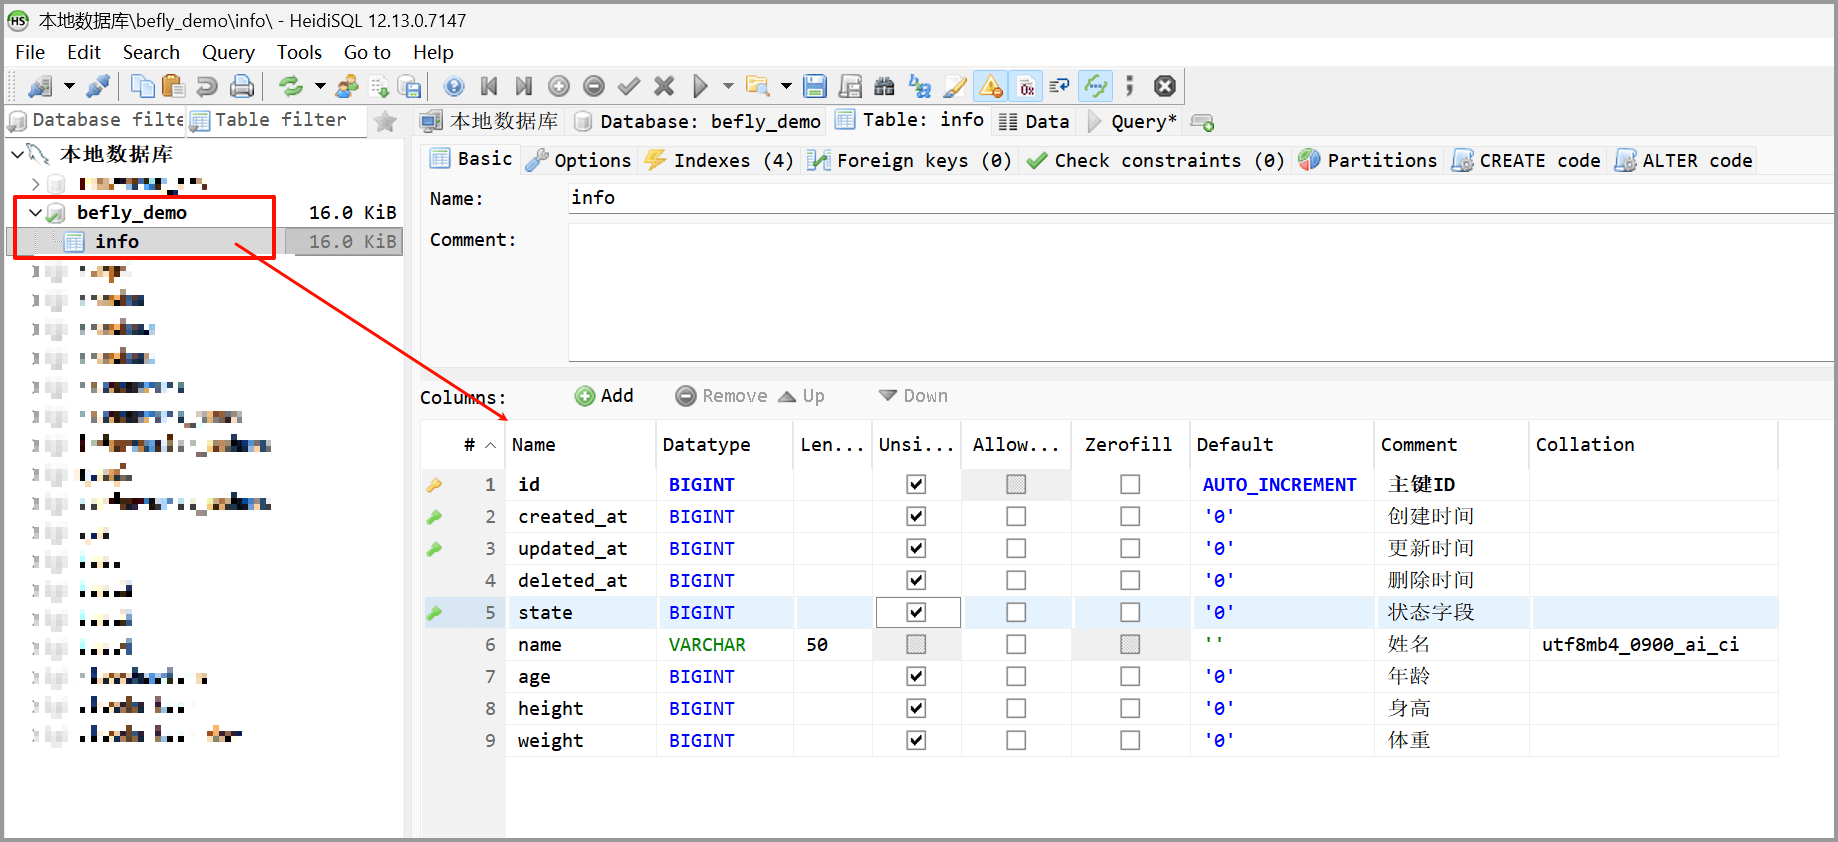Click the binoculars find icon
Screen dimensions: 1838x842
click(x=884, y=87)
